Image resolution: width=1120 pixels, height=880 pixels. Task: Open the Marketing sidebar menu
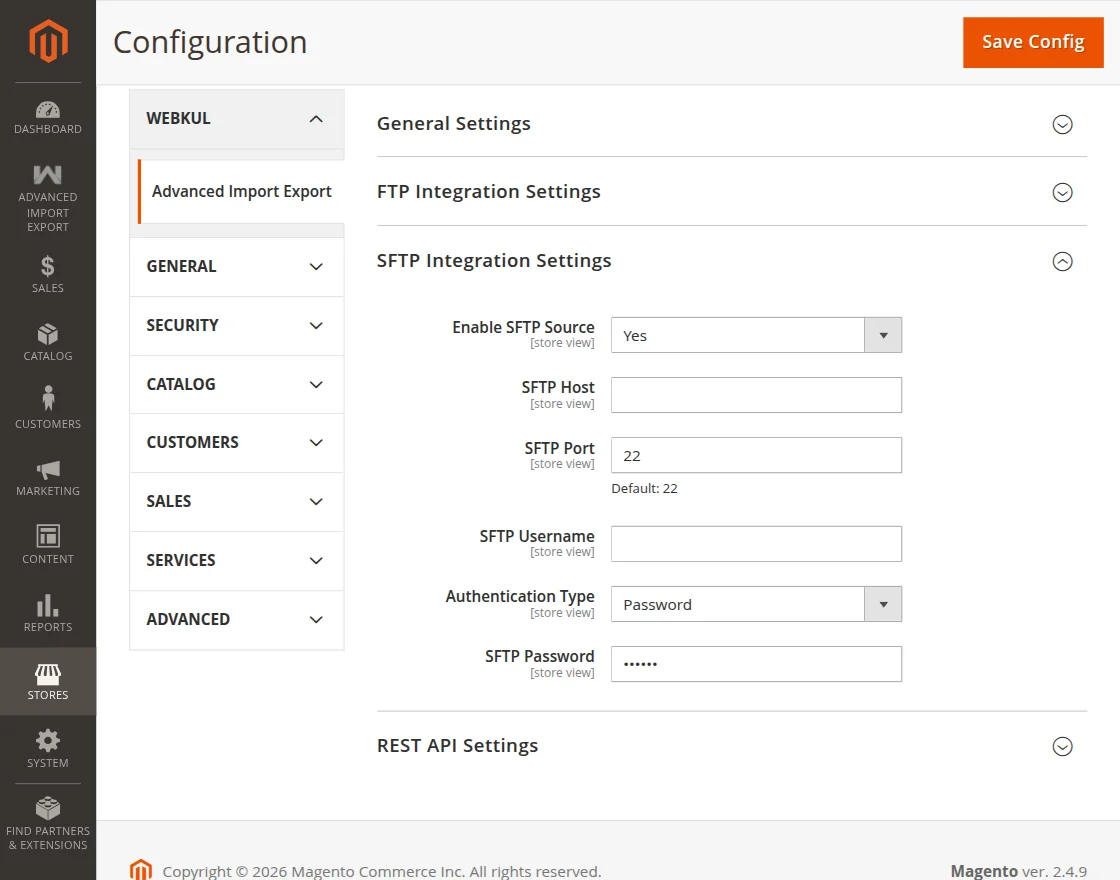point(48,478)
